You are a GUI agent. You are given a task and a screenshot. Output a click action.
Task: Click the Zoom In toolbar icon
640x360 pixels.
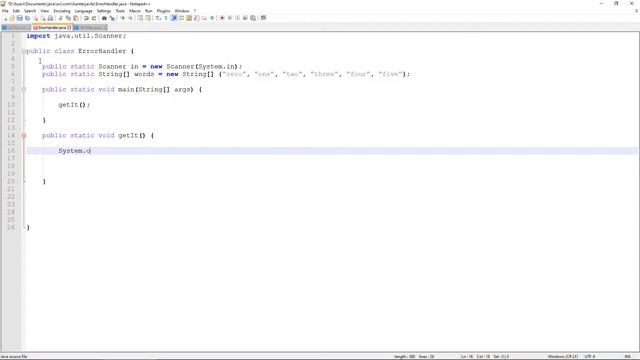(x=122, y=18)
